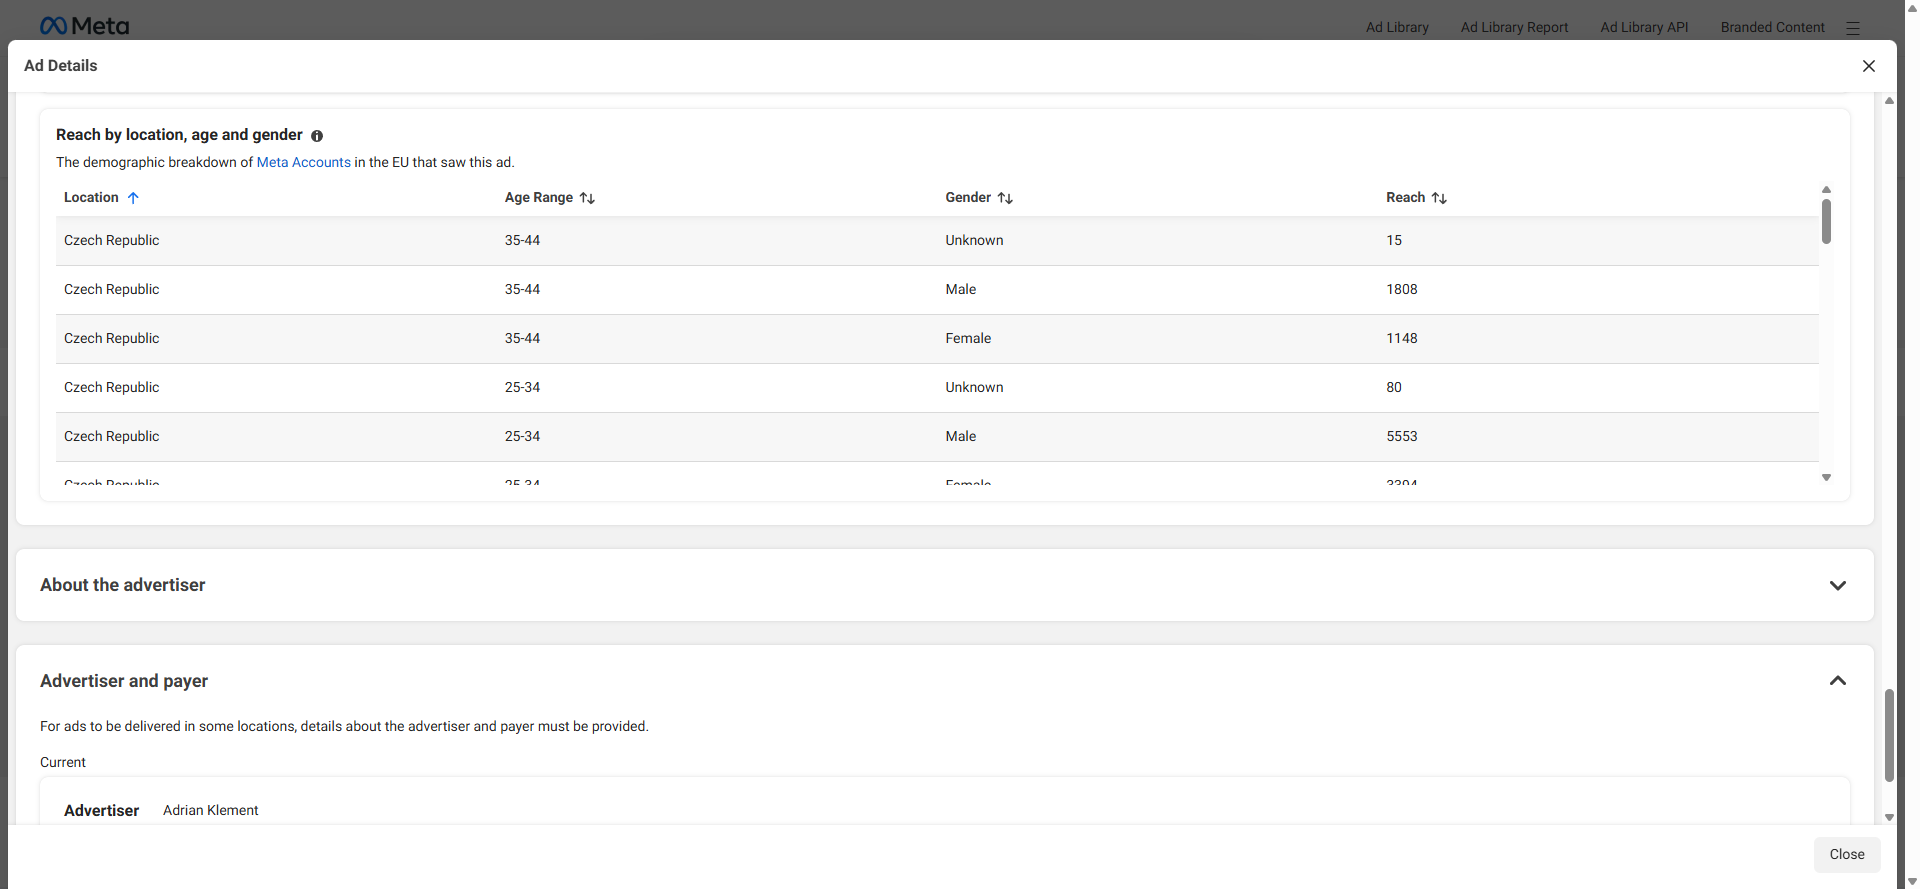Click Age Range column header

coord(539,198)
